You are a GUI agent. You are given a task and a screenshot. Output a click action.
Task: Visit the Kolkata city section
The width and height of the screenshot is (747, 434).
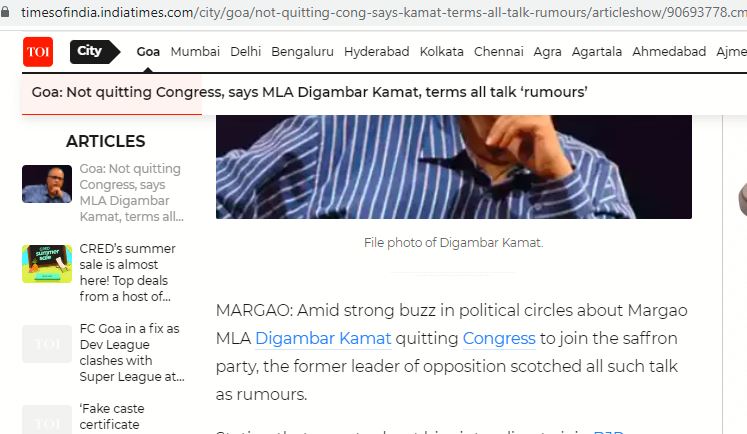442,51
